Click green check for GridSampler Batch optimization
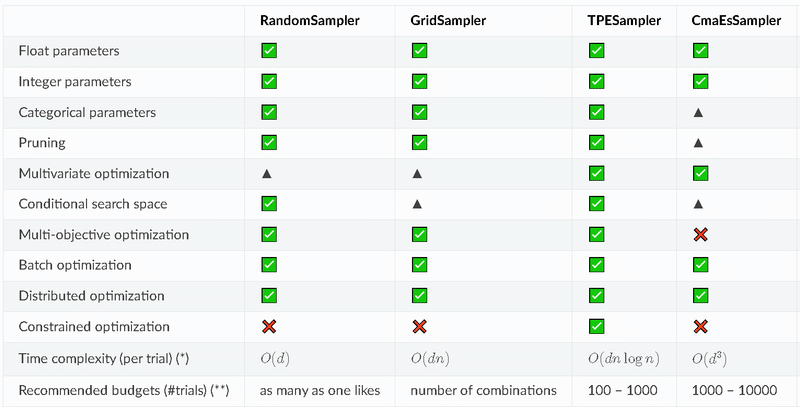The height and width of the screenshot is (407, 800). 419,265
